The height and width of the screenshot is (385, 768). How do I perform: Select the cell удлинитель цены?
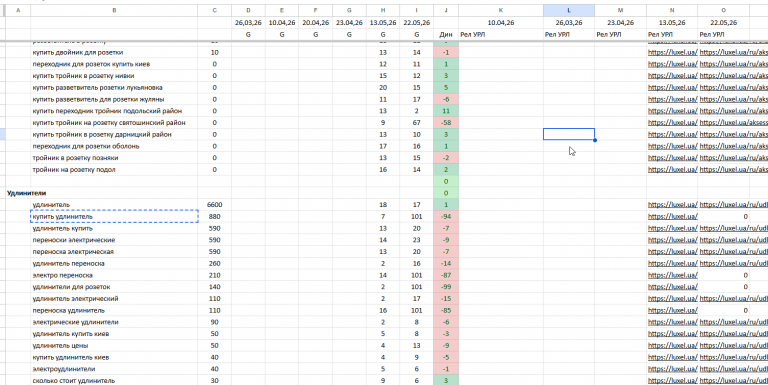pyautogui.click(x=114, y=346)
